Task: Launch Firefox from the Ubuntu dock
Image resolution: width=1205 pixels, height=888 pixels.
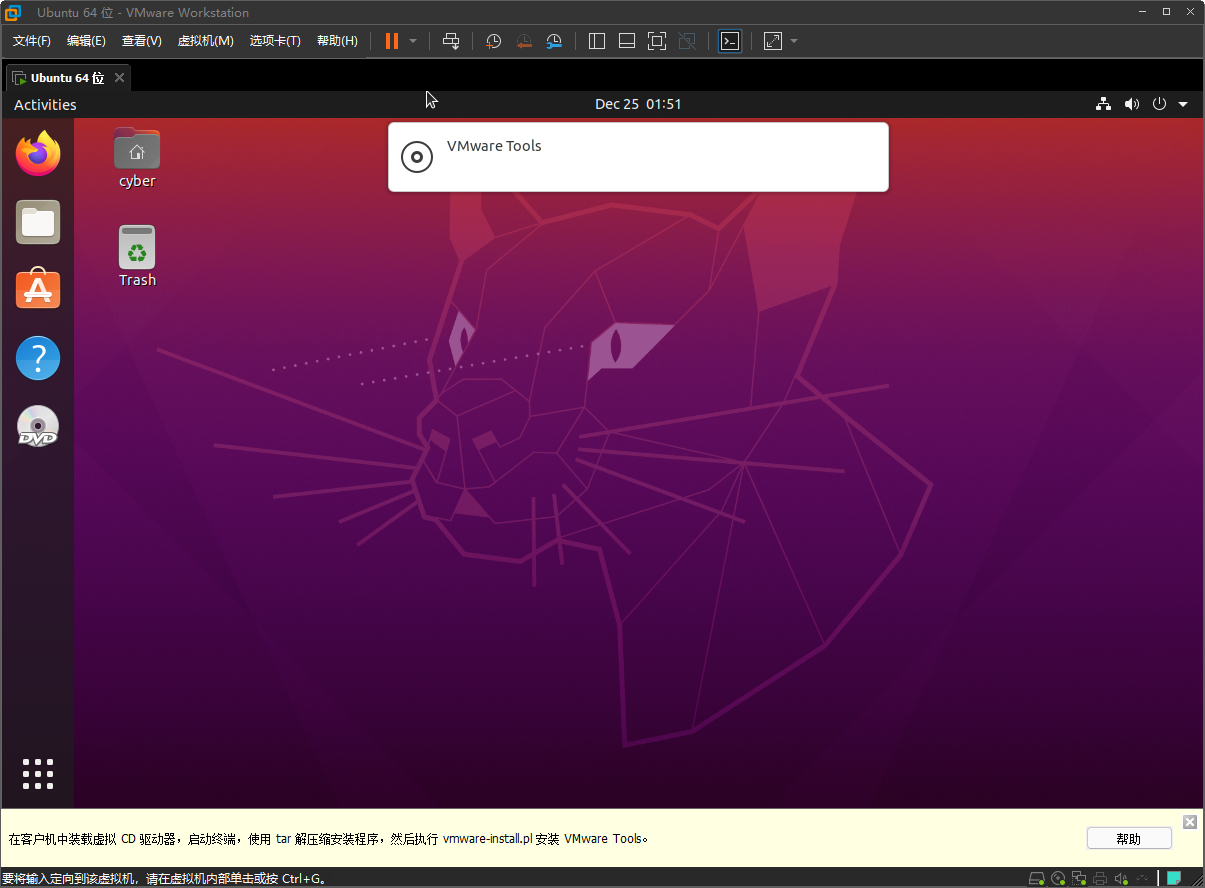Action: [x=38, y=153]
